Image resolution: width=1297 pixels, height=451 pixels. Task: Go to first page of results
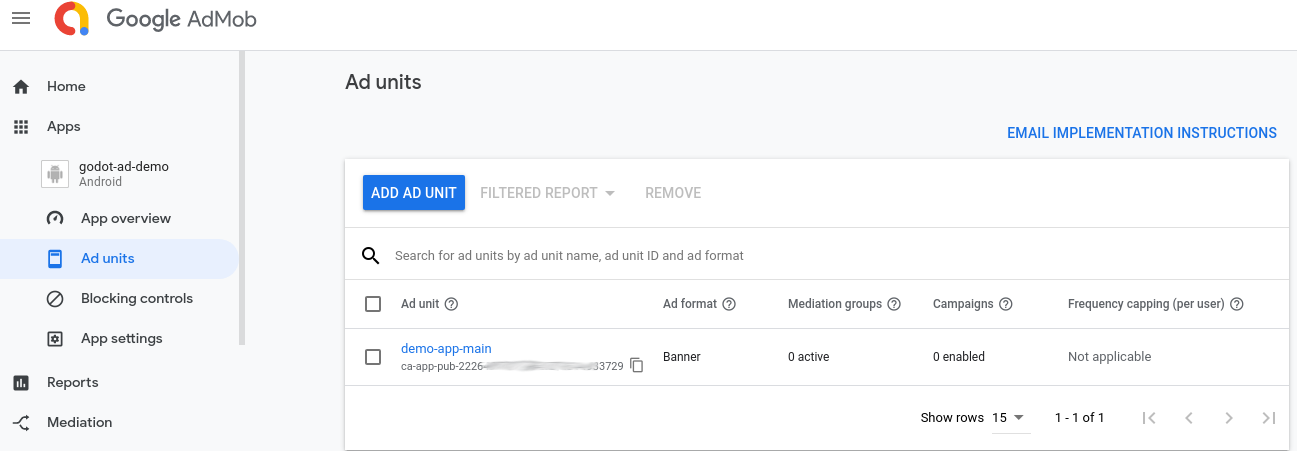(x=1149, y=418)
